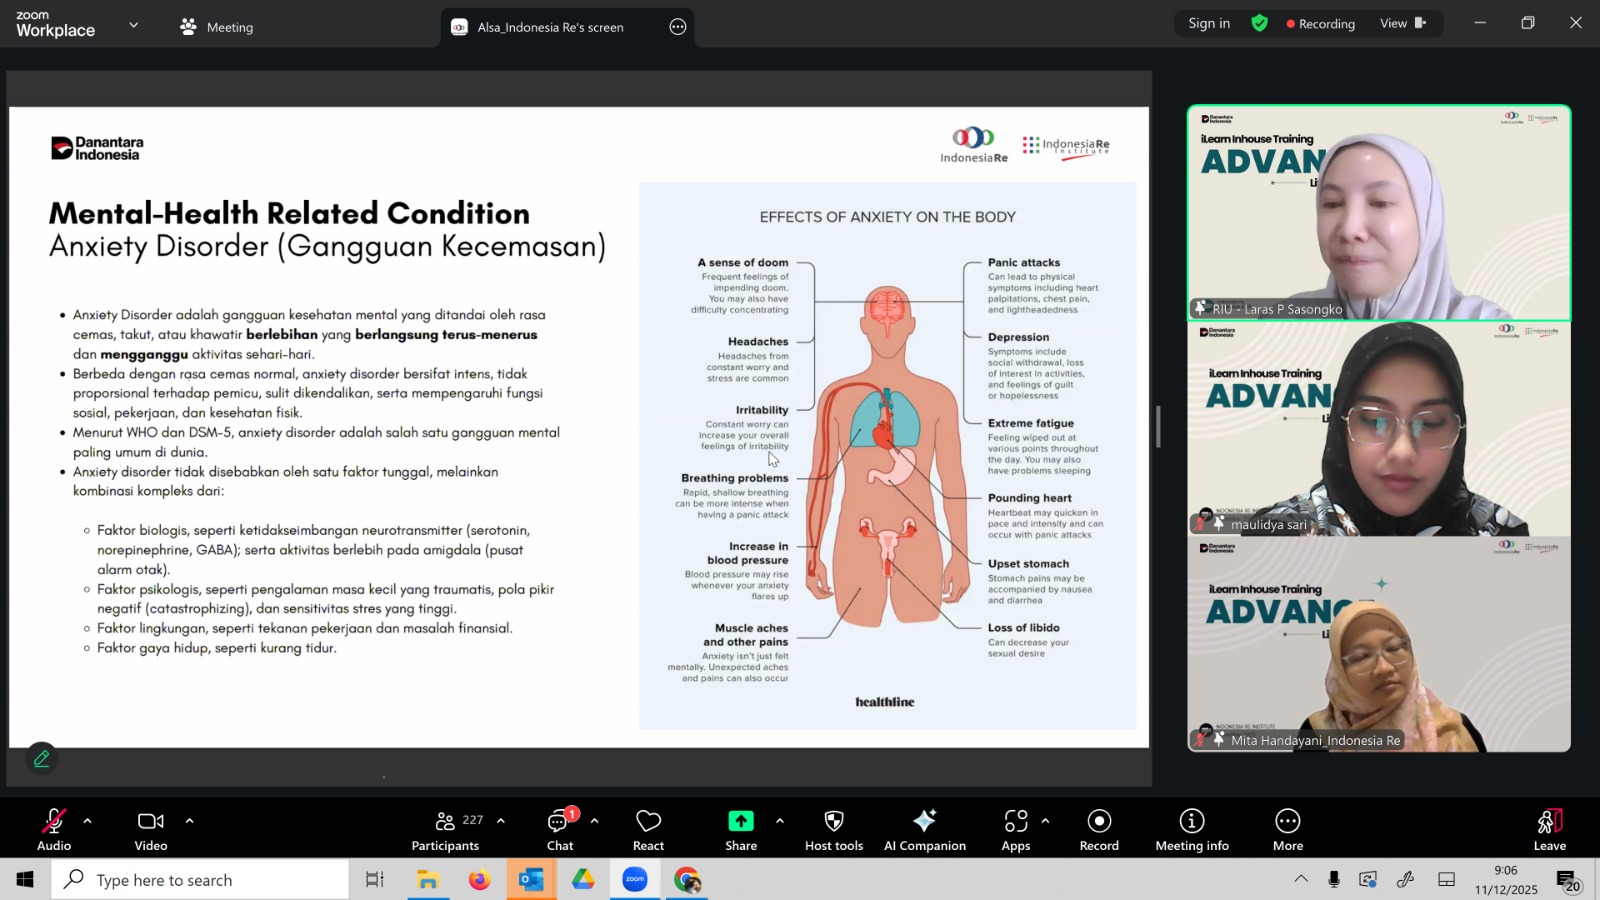Viewport: 1600px width, 900px height.
Task: Leave the meeting
Action: [1549, 828]
